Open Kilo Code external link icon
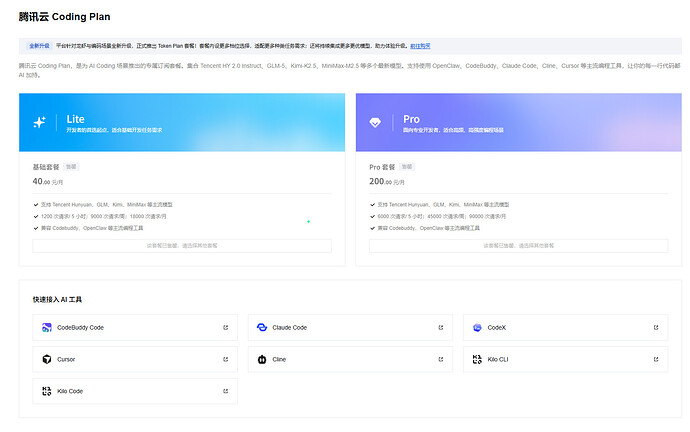 (x=225, y=391)
